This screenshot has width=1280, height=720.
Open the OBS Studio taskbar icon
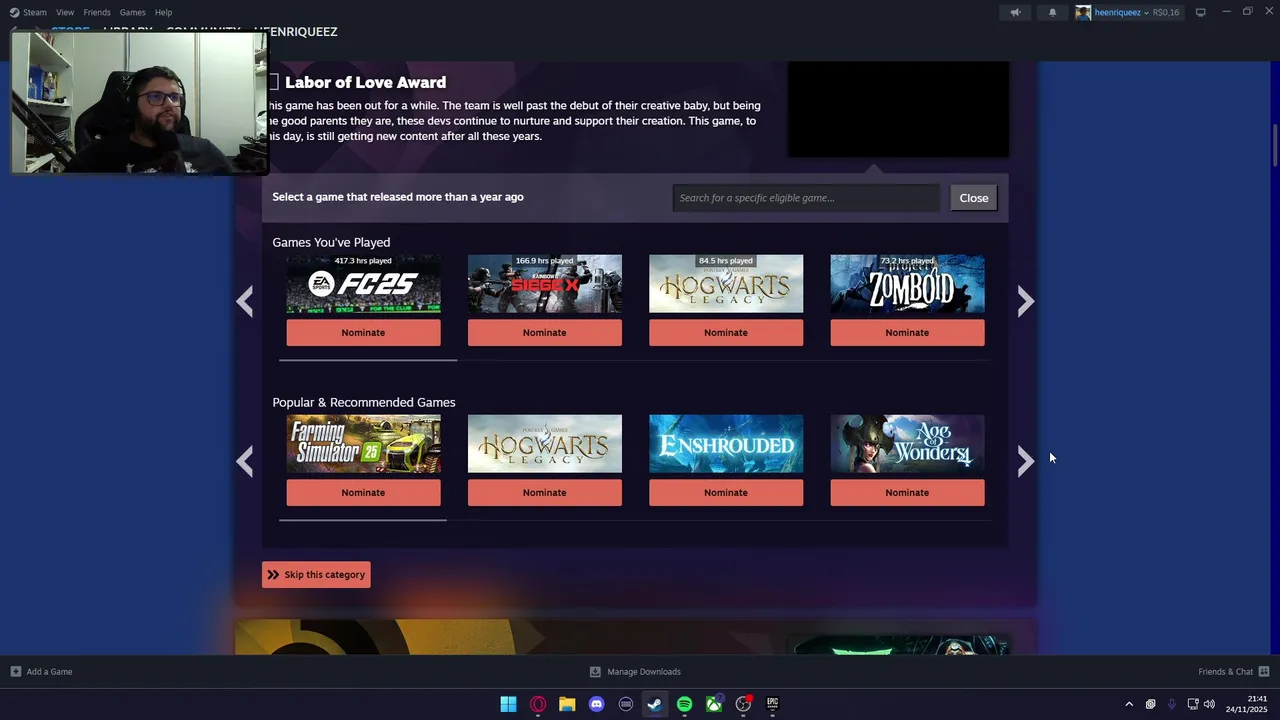(x=743, y=704)
